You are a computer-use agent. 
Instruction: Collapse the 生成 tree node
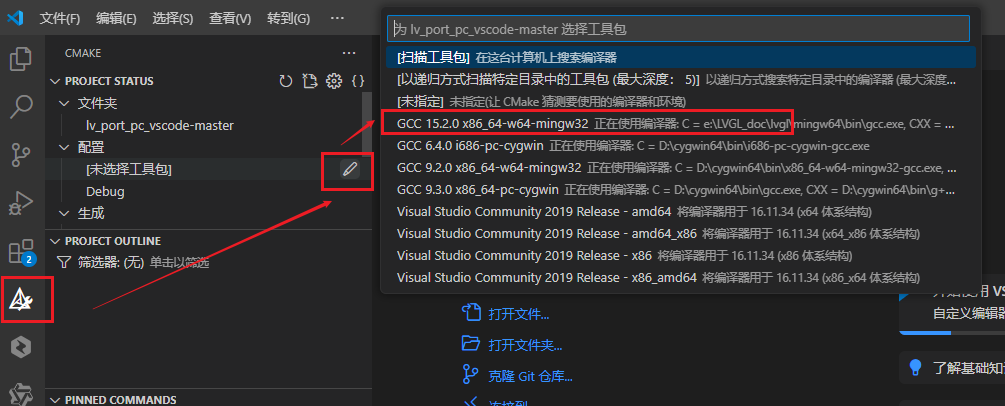pos(63,213)
